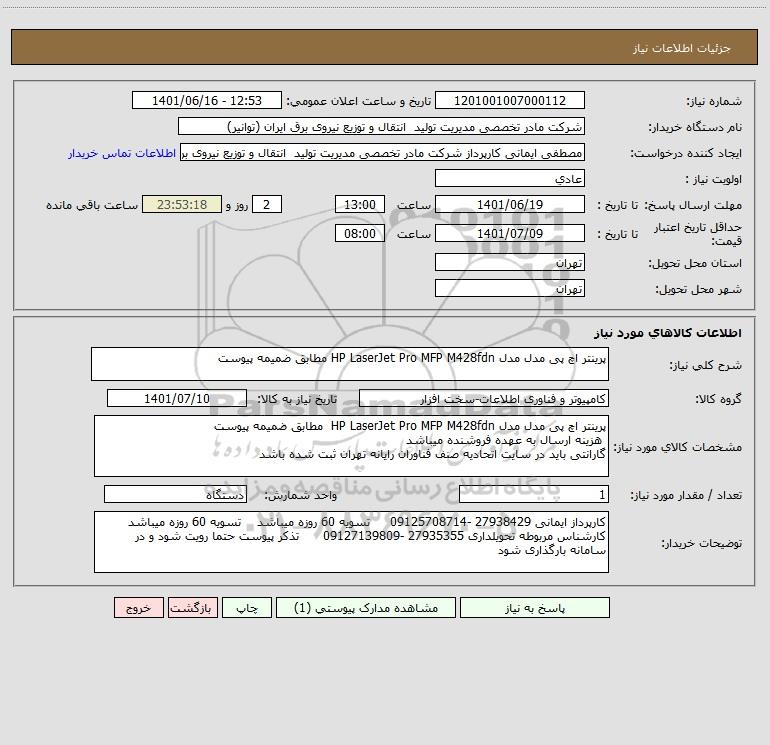Click deadline time field 13:00
The height and width of the screenshot is (745, 770).
359,204
